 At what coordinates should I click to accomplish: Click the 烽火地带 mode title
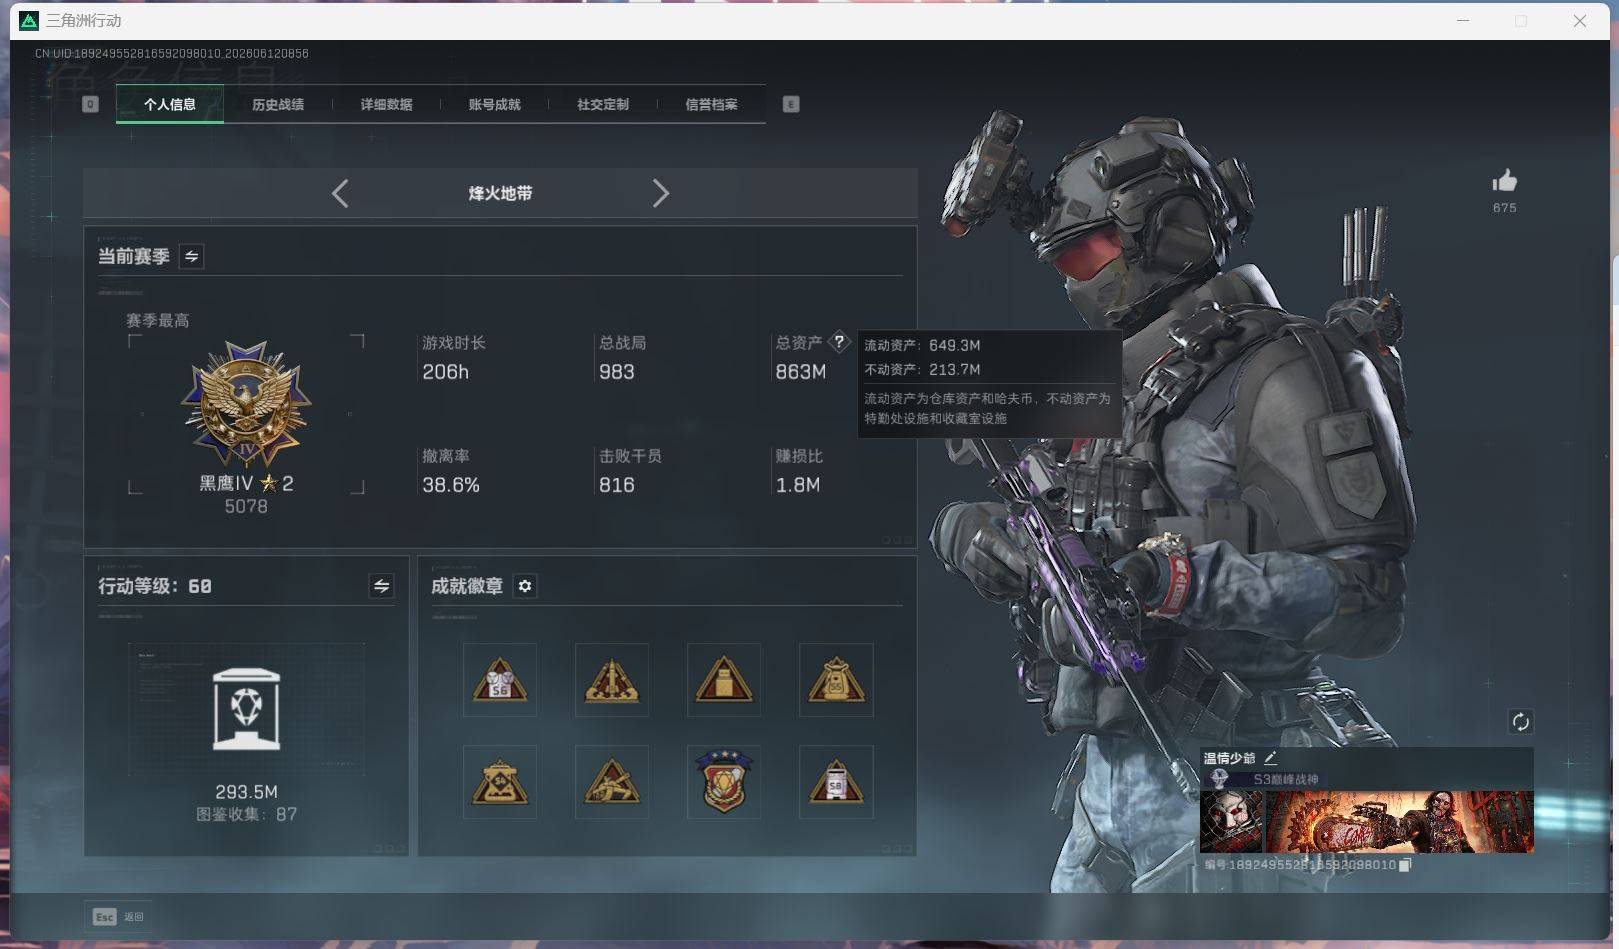pos(500,193)
